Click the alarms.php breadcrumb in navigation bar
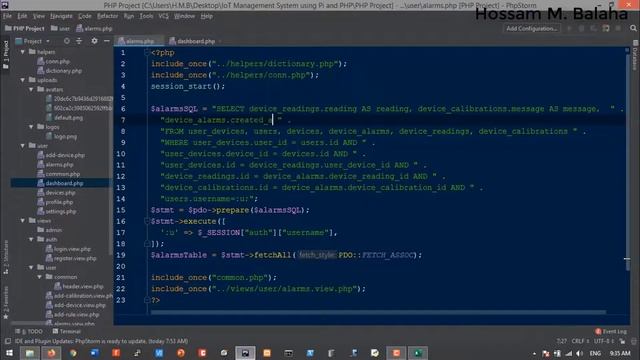 click(x=94, y=28)
